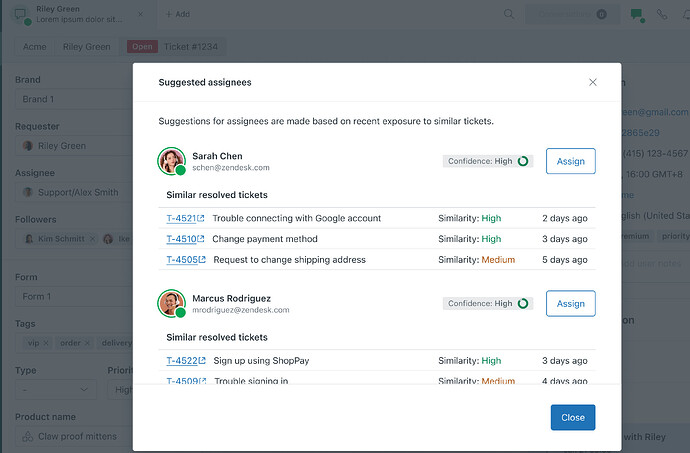
Task: Click Marcus Rodriguez's profile avatar
Action: coord(172,303)
